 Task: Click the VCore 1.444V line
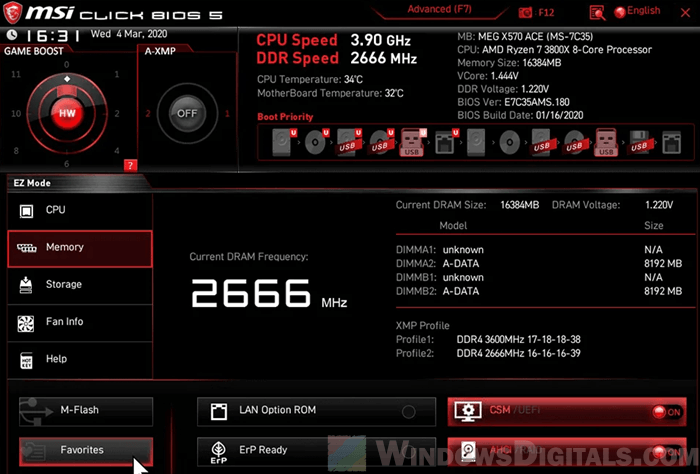(x=488, y=76)
